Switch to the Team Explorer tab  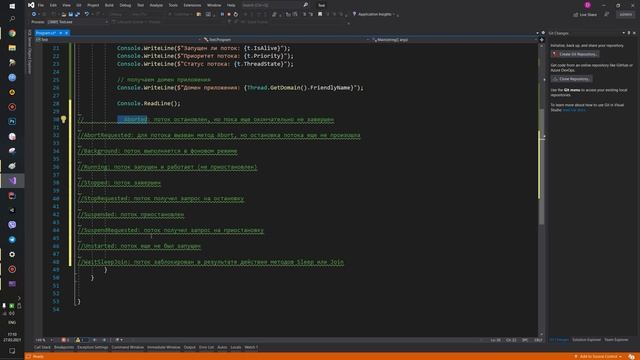tap(616, 340)
